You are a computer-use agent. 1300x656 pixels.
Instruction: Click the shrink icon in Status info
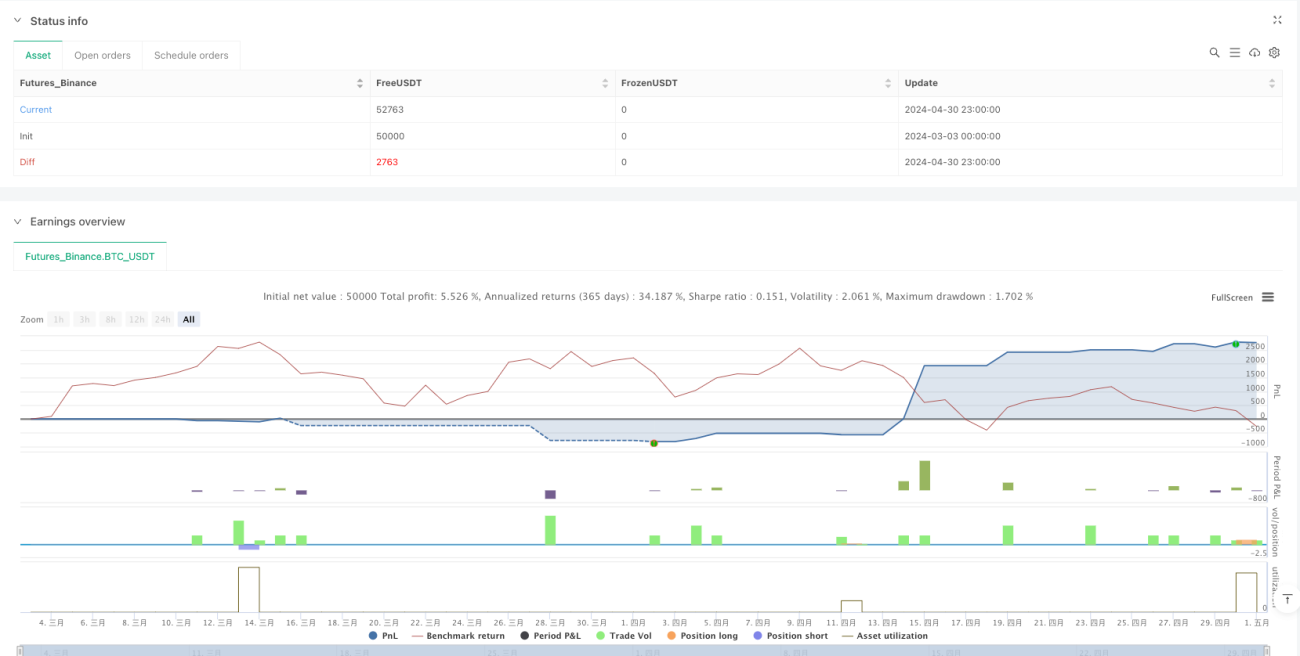point(1277,20)
